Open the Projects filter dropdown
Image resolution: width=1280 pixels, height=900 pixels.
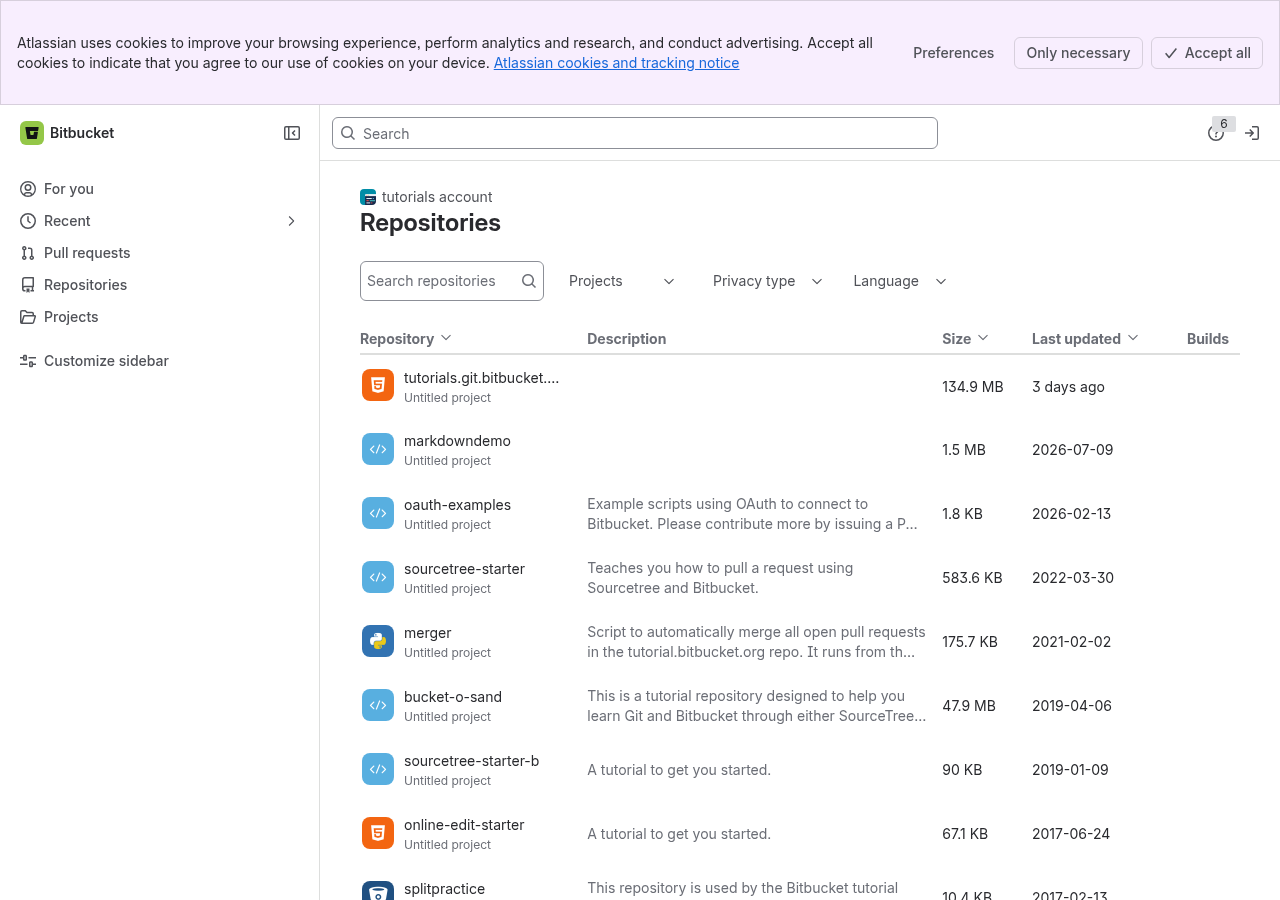(622, 281)
